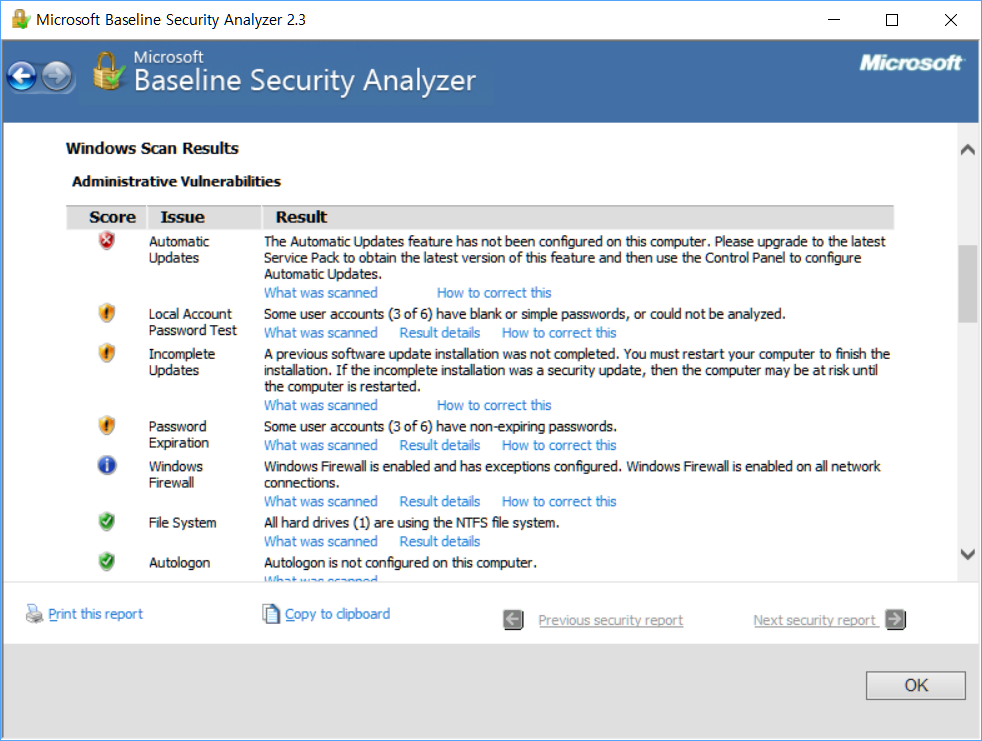Screen dimensions: 982x741
Task: Click the Copy to clipboard link
Action: coord(337,614)
